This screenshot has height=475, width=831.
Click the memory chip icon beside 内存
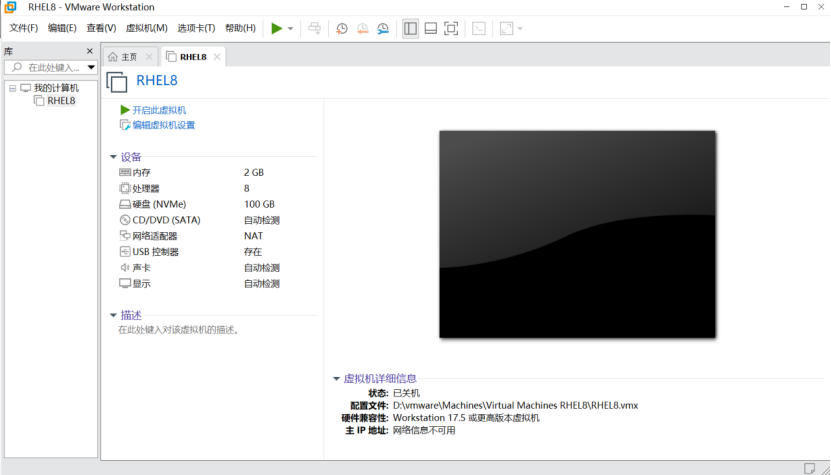point(125,173)
